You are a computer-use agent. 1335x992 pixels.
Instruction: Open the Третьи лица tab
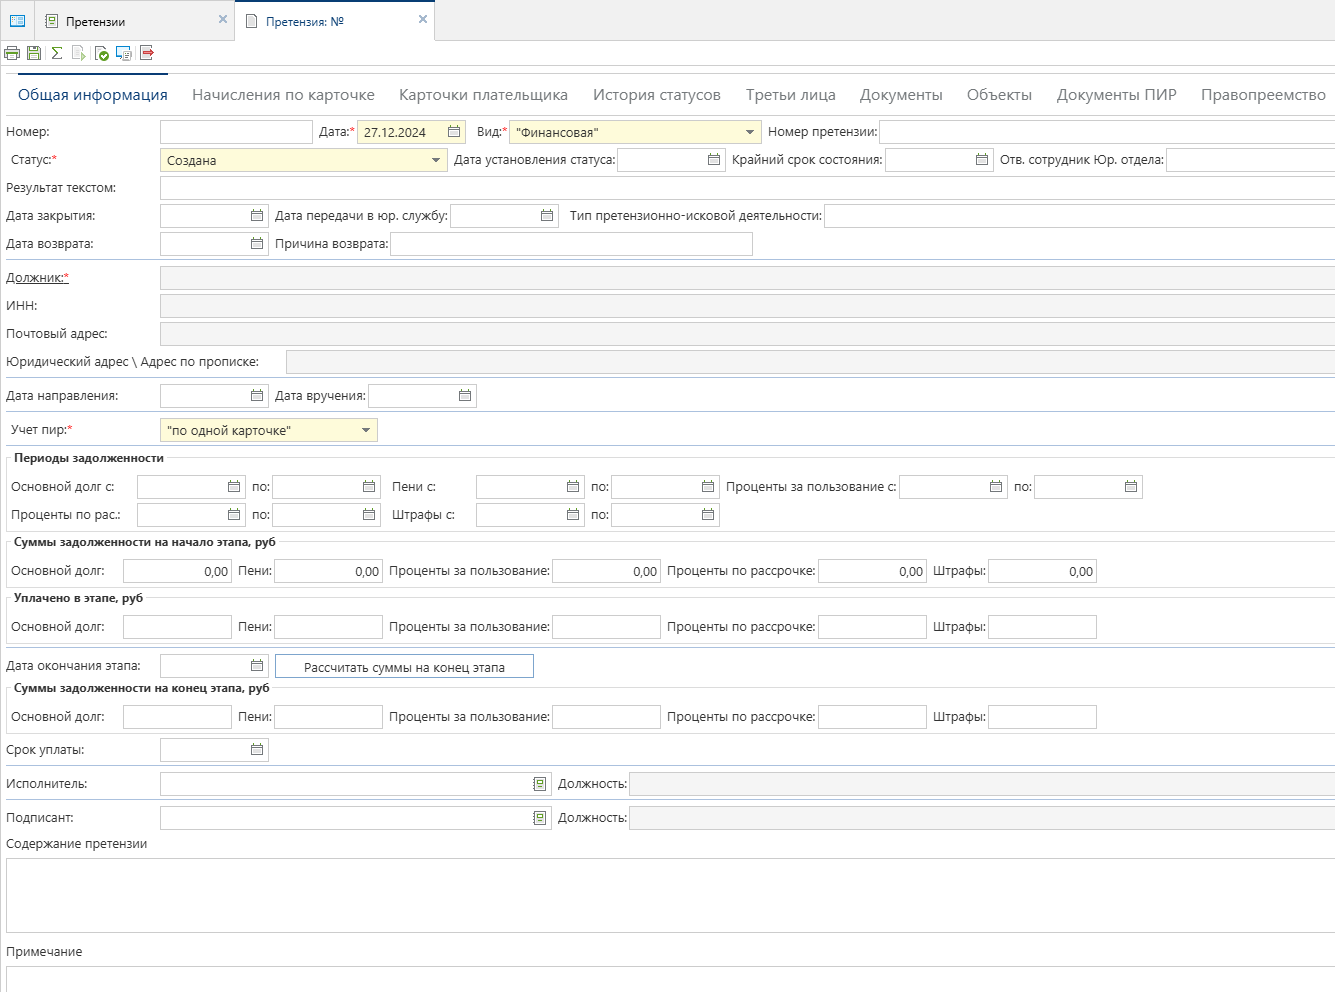click(791, 95)
